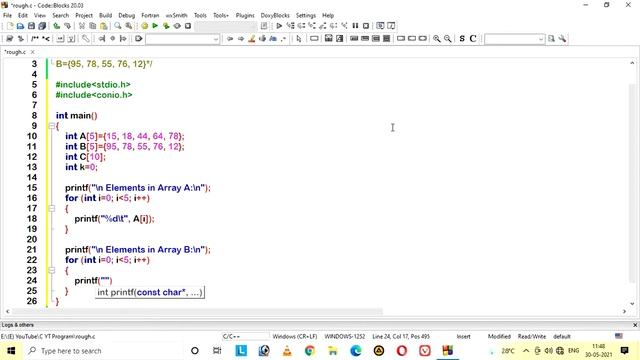Run the program with the green arrow
Screen dimensions: 640x360
coord(155,26)
